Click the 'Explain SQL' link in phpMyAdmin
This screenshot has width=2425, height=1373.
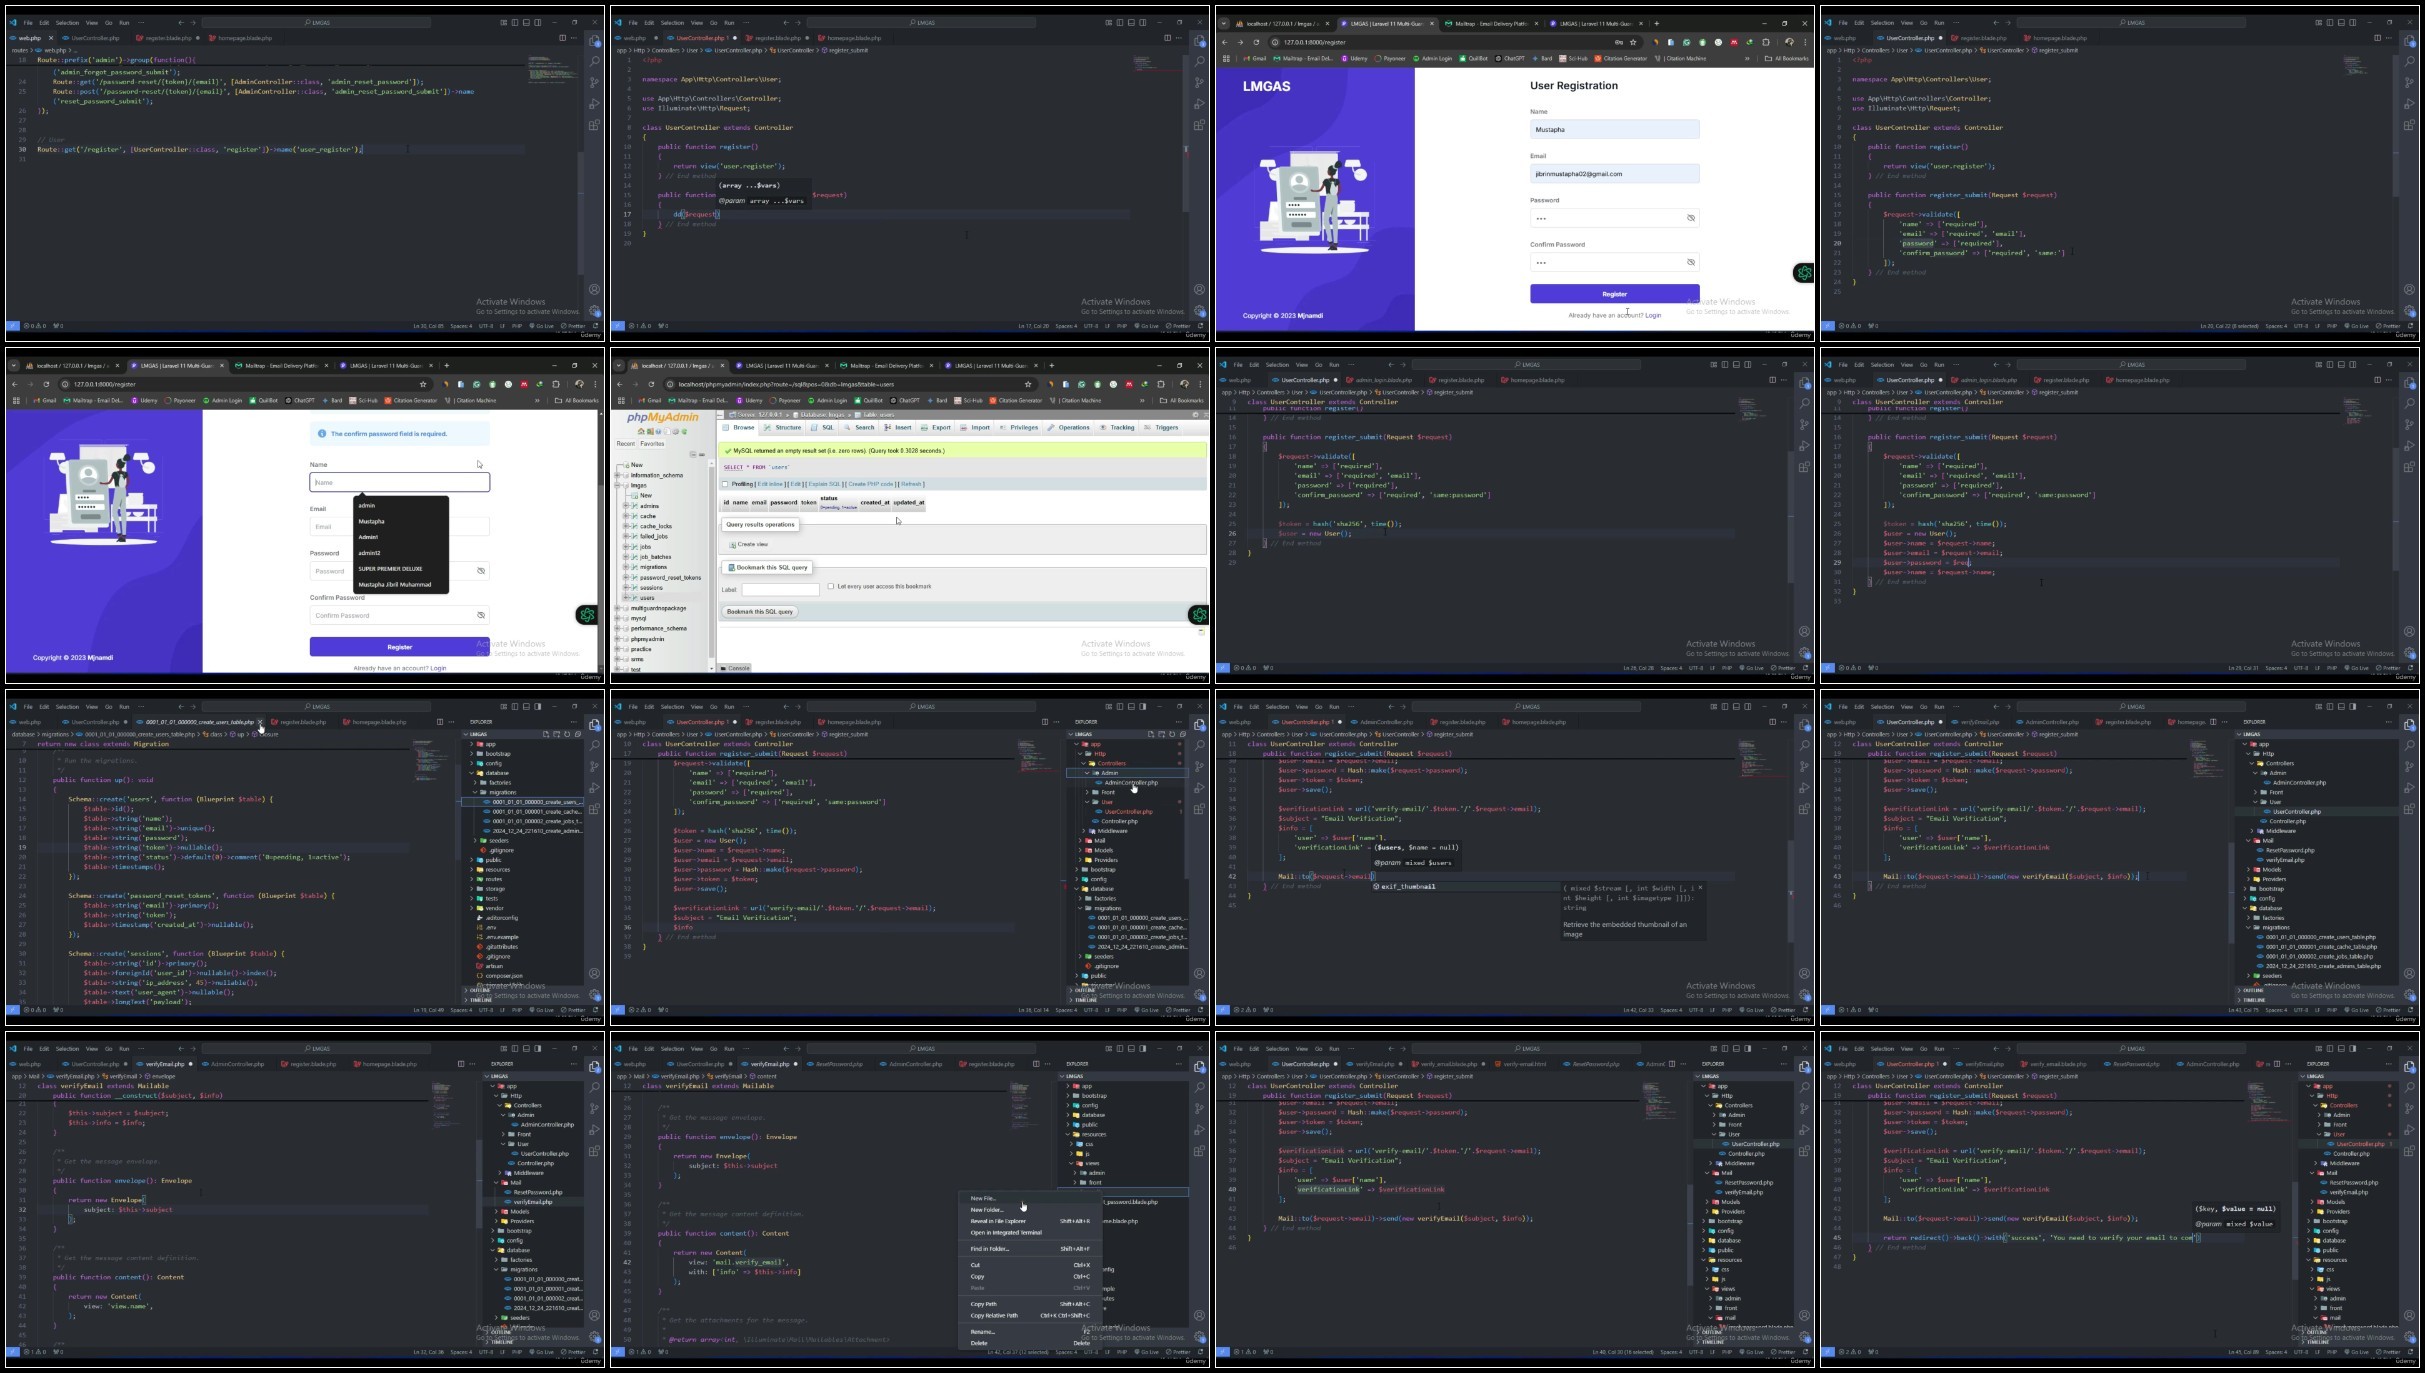pos(824,484)
